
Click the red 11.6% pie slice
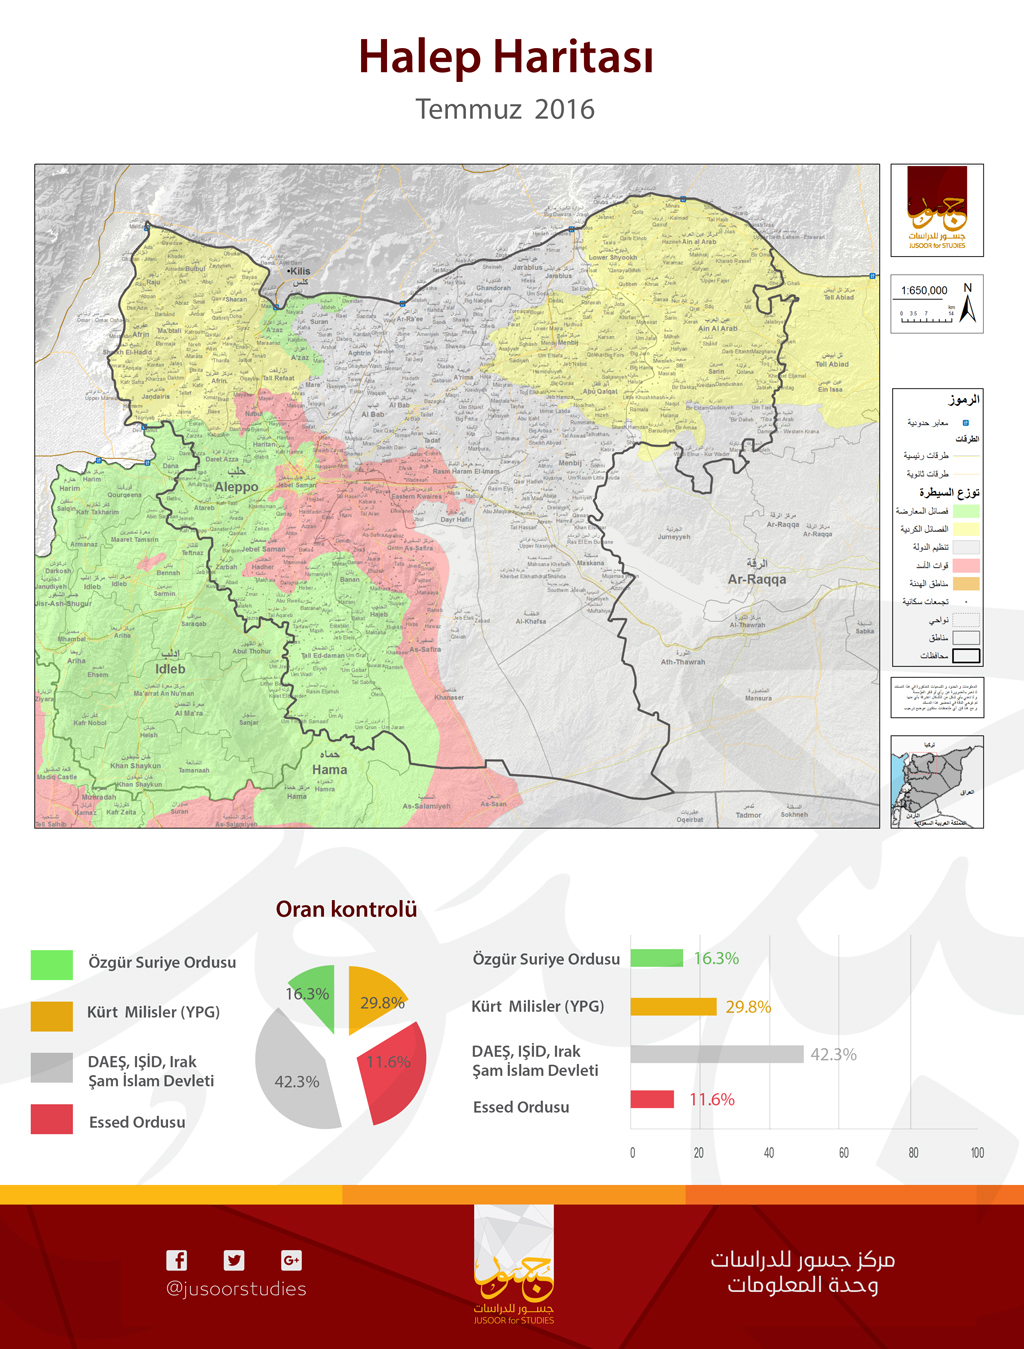(392, 1073)
